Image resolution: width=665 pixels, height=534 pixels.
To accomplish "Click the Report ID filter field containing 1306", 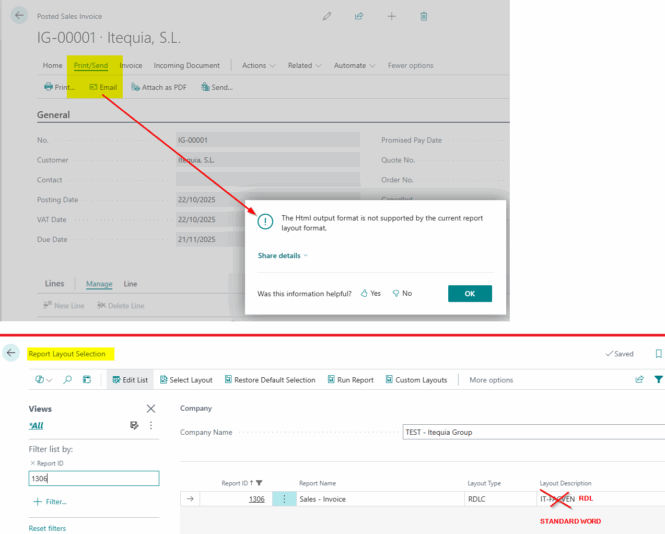I will click(x=93, y=479).
